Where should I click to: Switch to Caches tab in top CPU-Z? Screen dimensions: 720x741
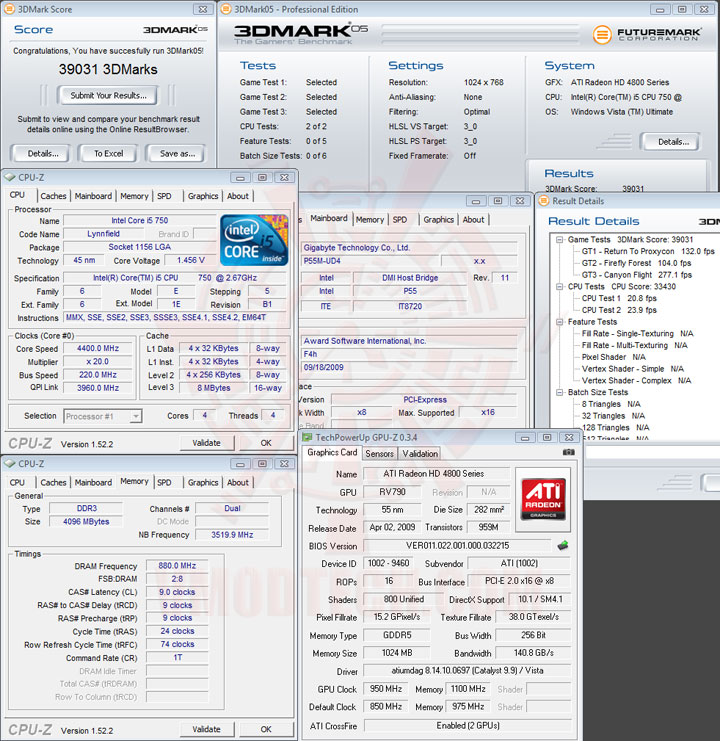pyautogui.click(x=53, y=196)
